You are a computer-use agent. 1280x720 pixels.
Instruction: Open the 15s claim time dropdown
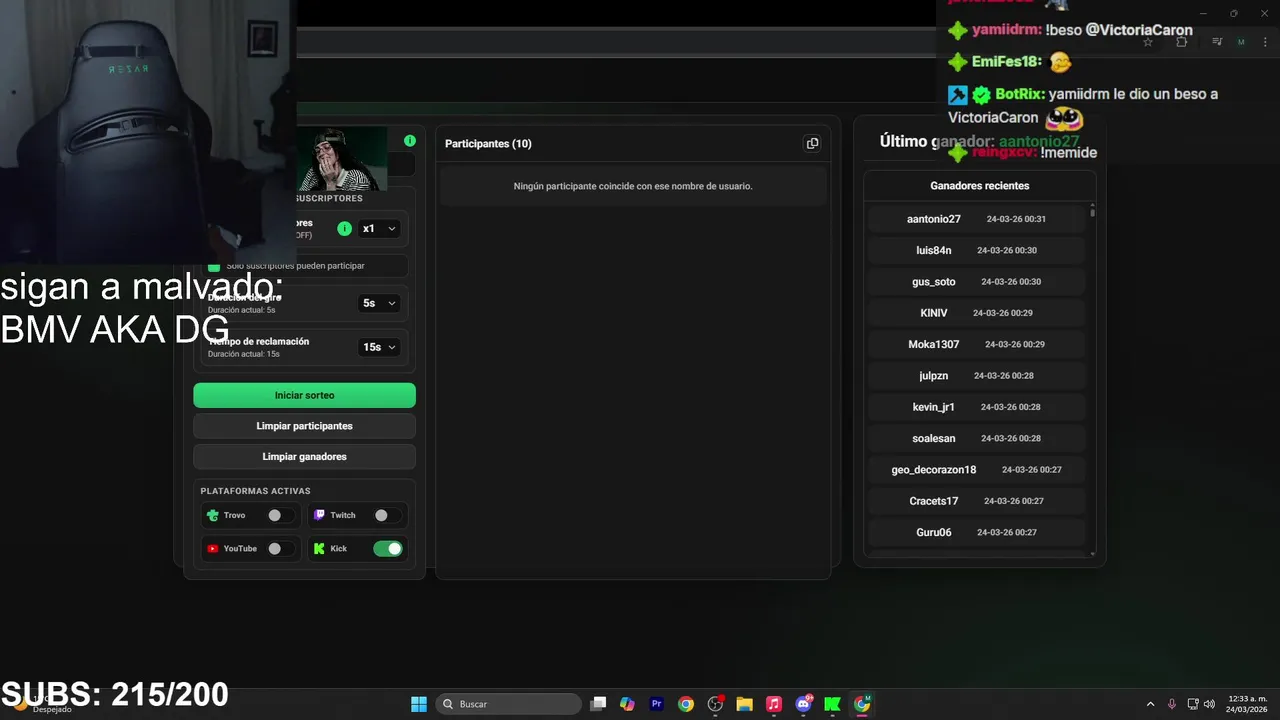click(x=379, y=347)
